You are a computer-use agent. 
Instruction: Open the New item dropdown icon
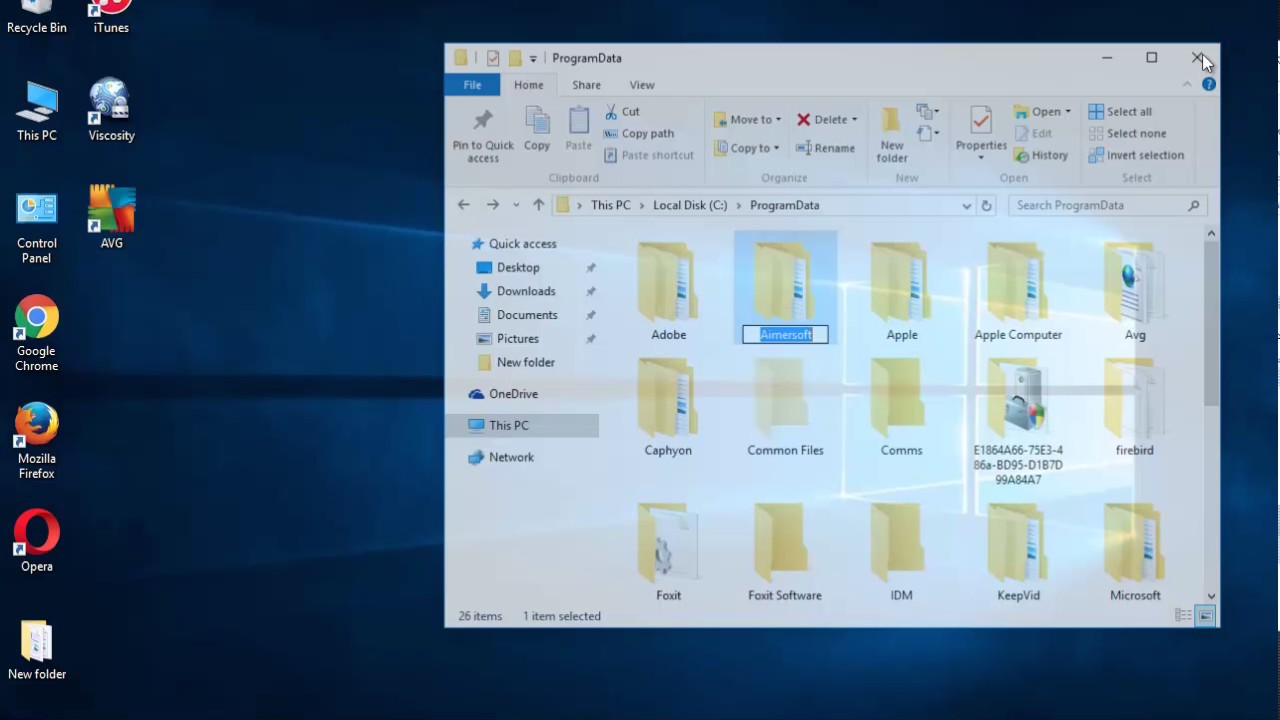pyautogui.click(x=927, y=112)
